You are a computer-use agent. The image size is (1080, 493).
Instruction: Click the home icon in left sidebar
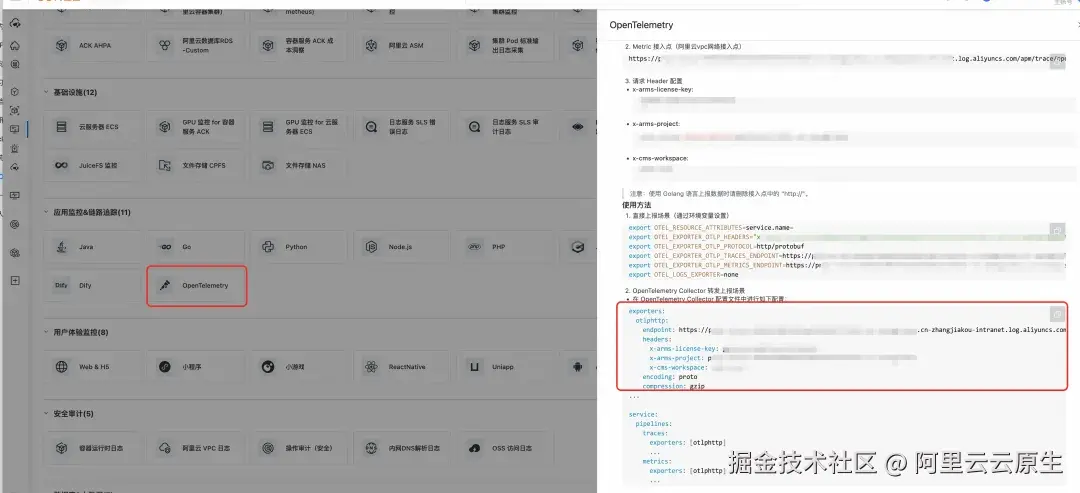pyautogui.click(x=15, y=46)
